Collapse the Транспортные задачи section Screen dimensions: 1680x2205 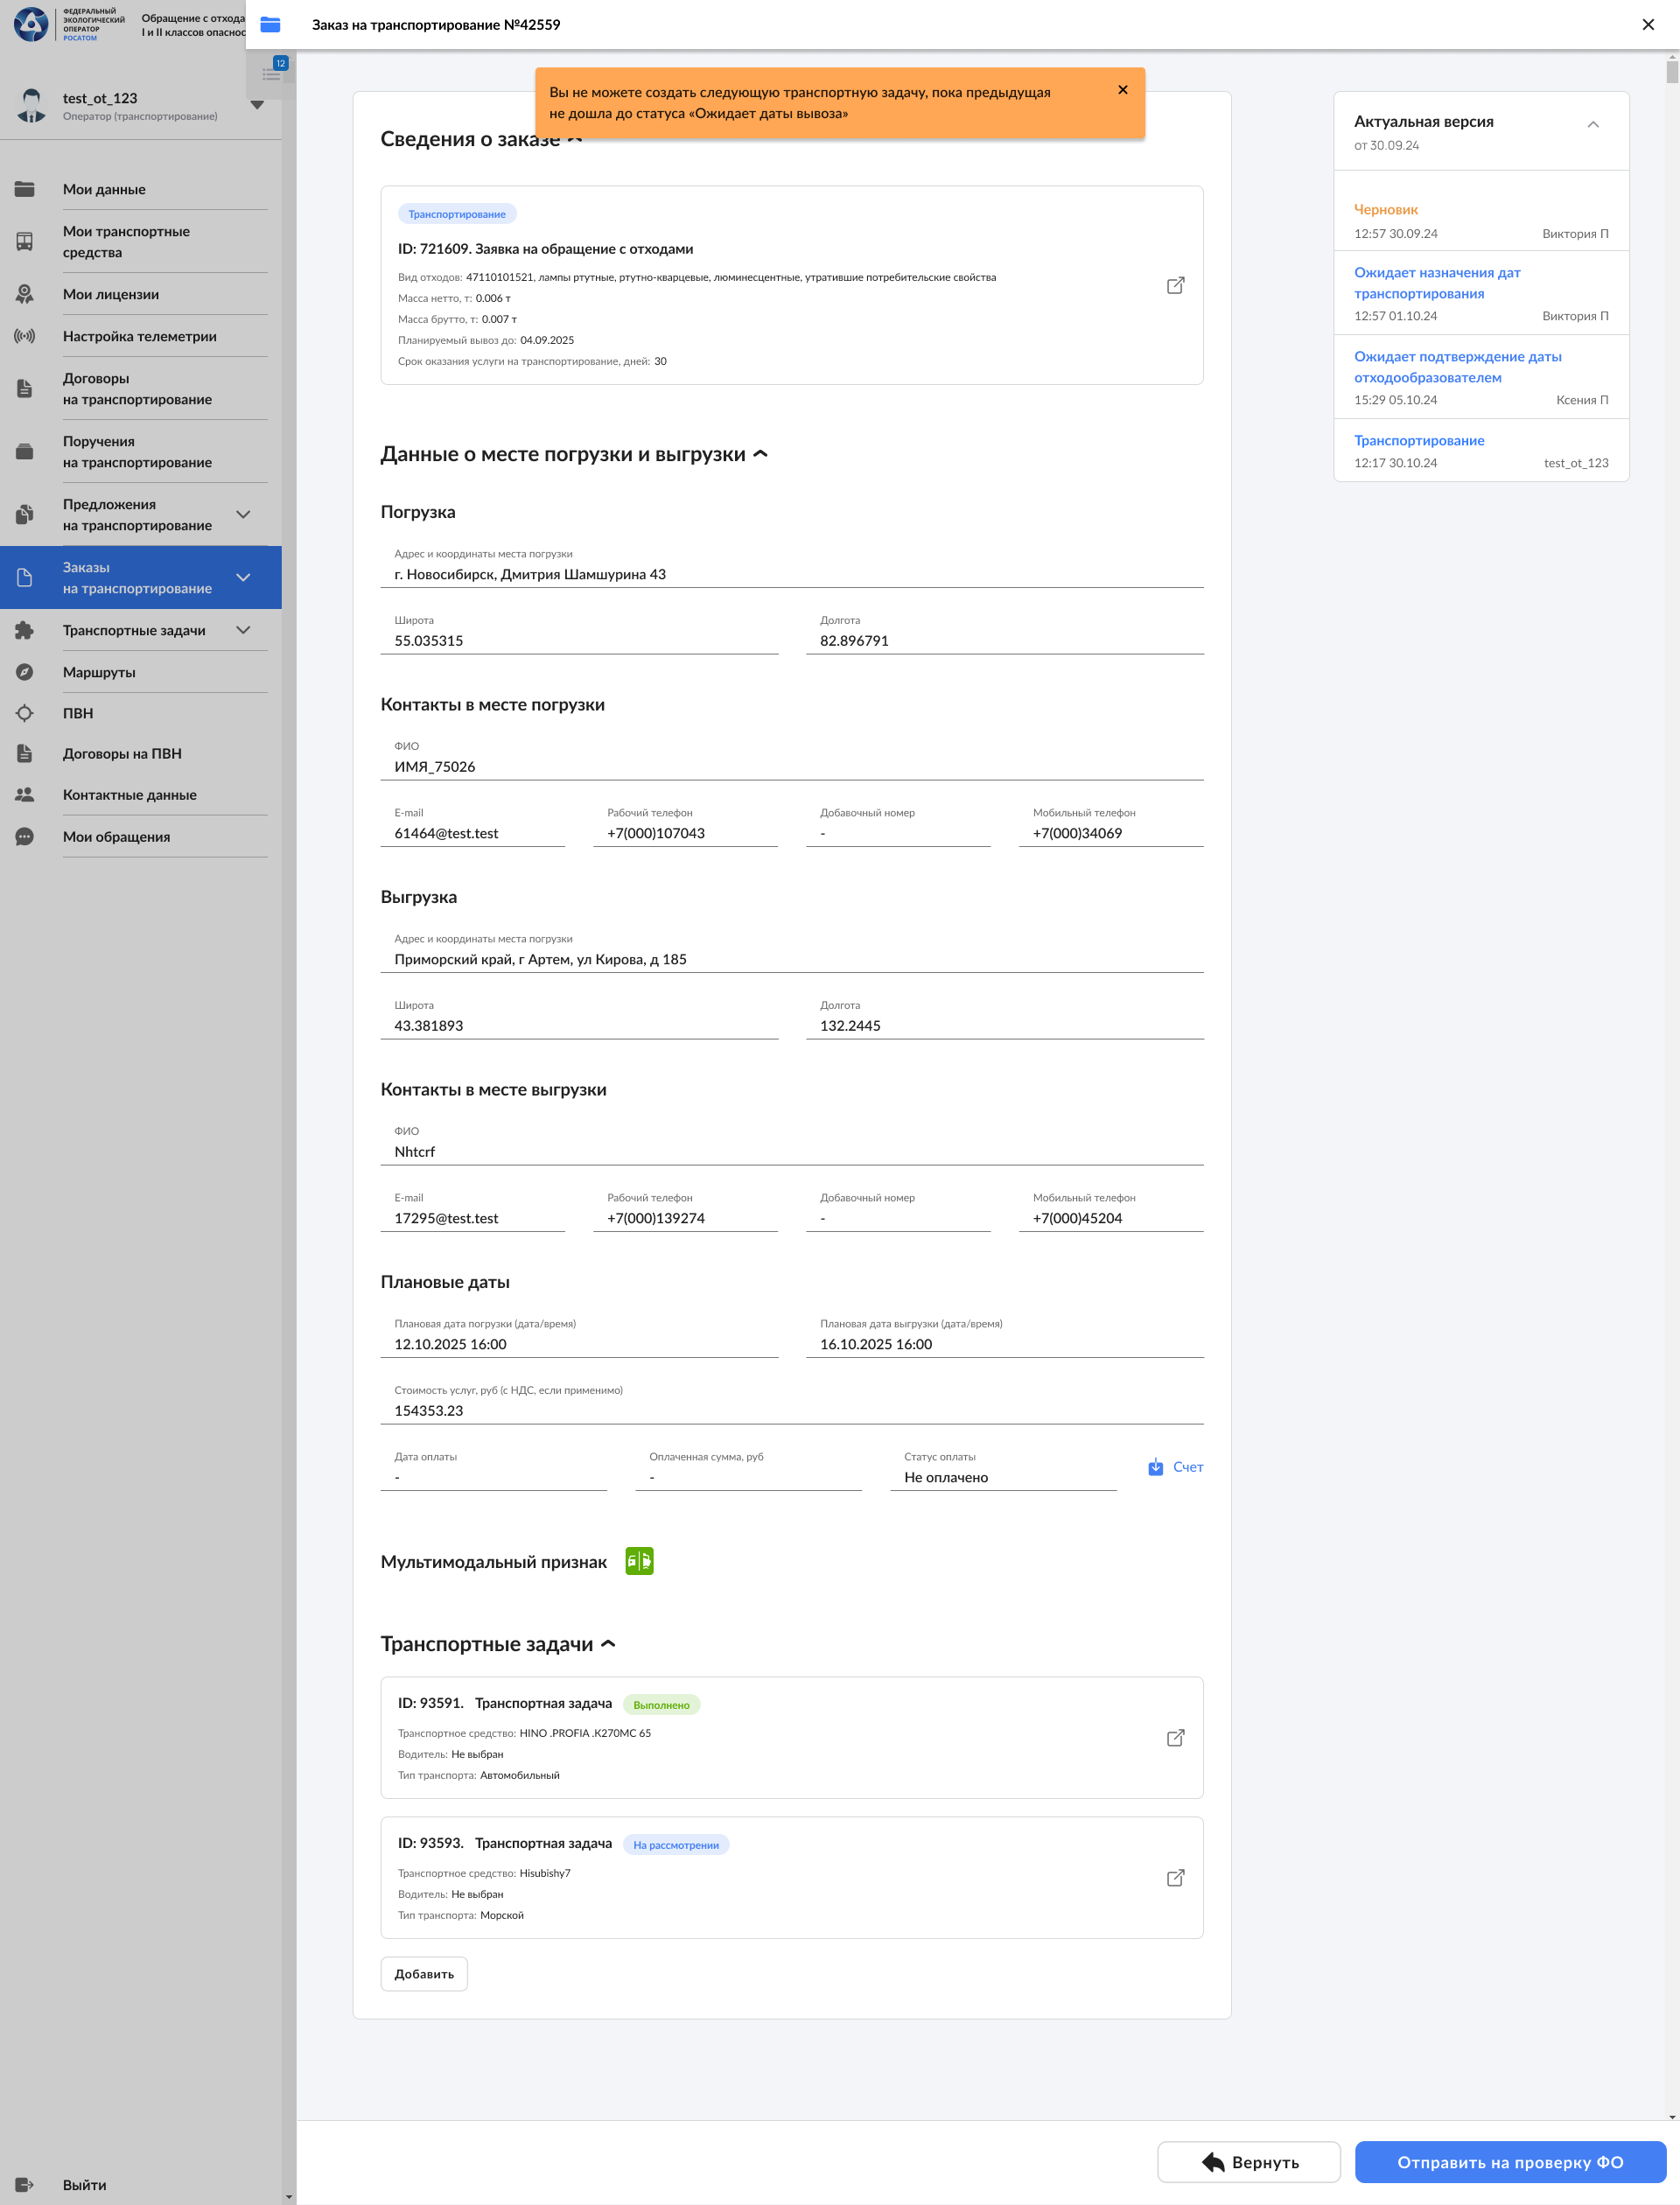(608, 1644)
